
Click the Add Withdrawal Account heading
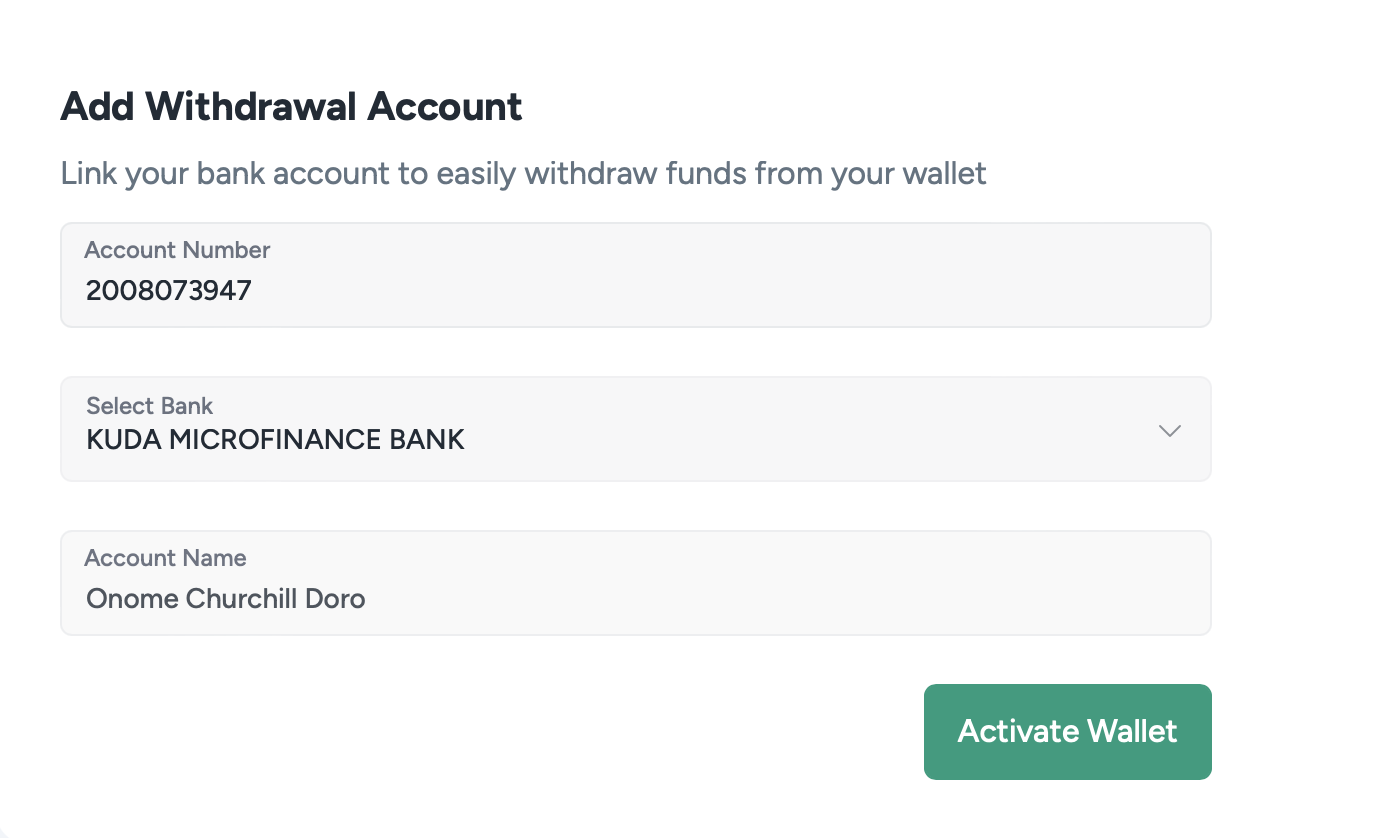coord(291,106)
